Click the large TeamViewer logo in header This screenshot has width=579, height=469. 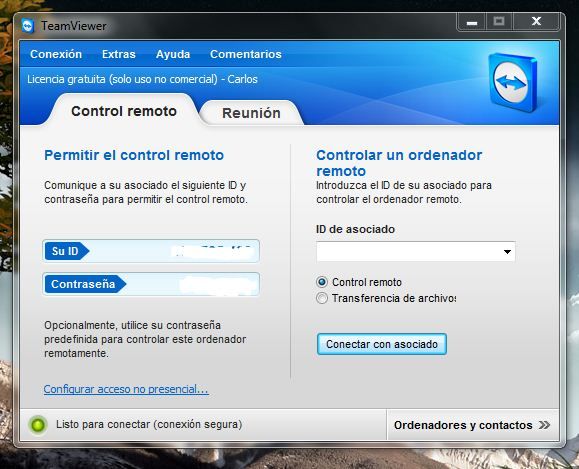(513, 82)
